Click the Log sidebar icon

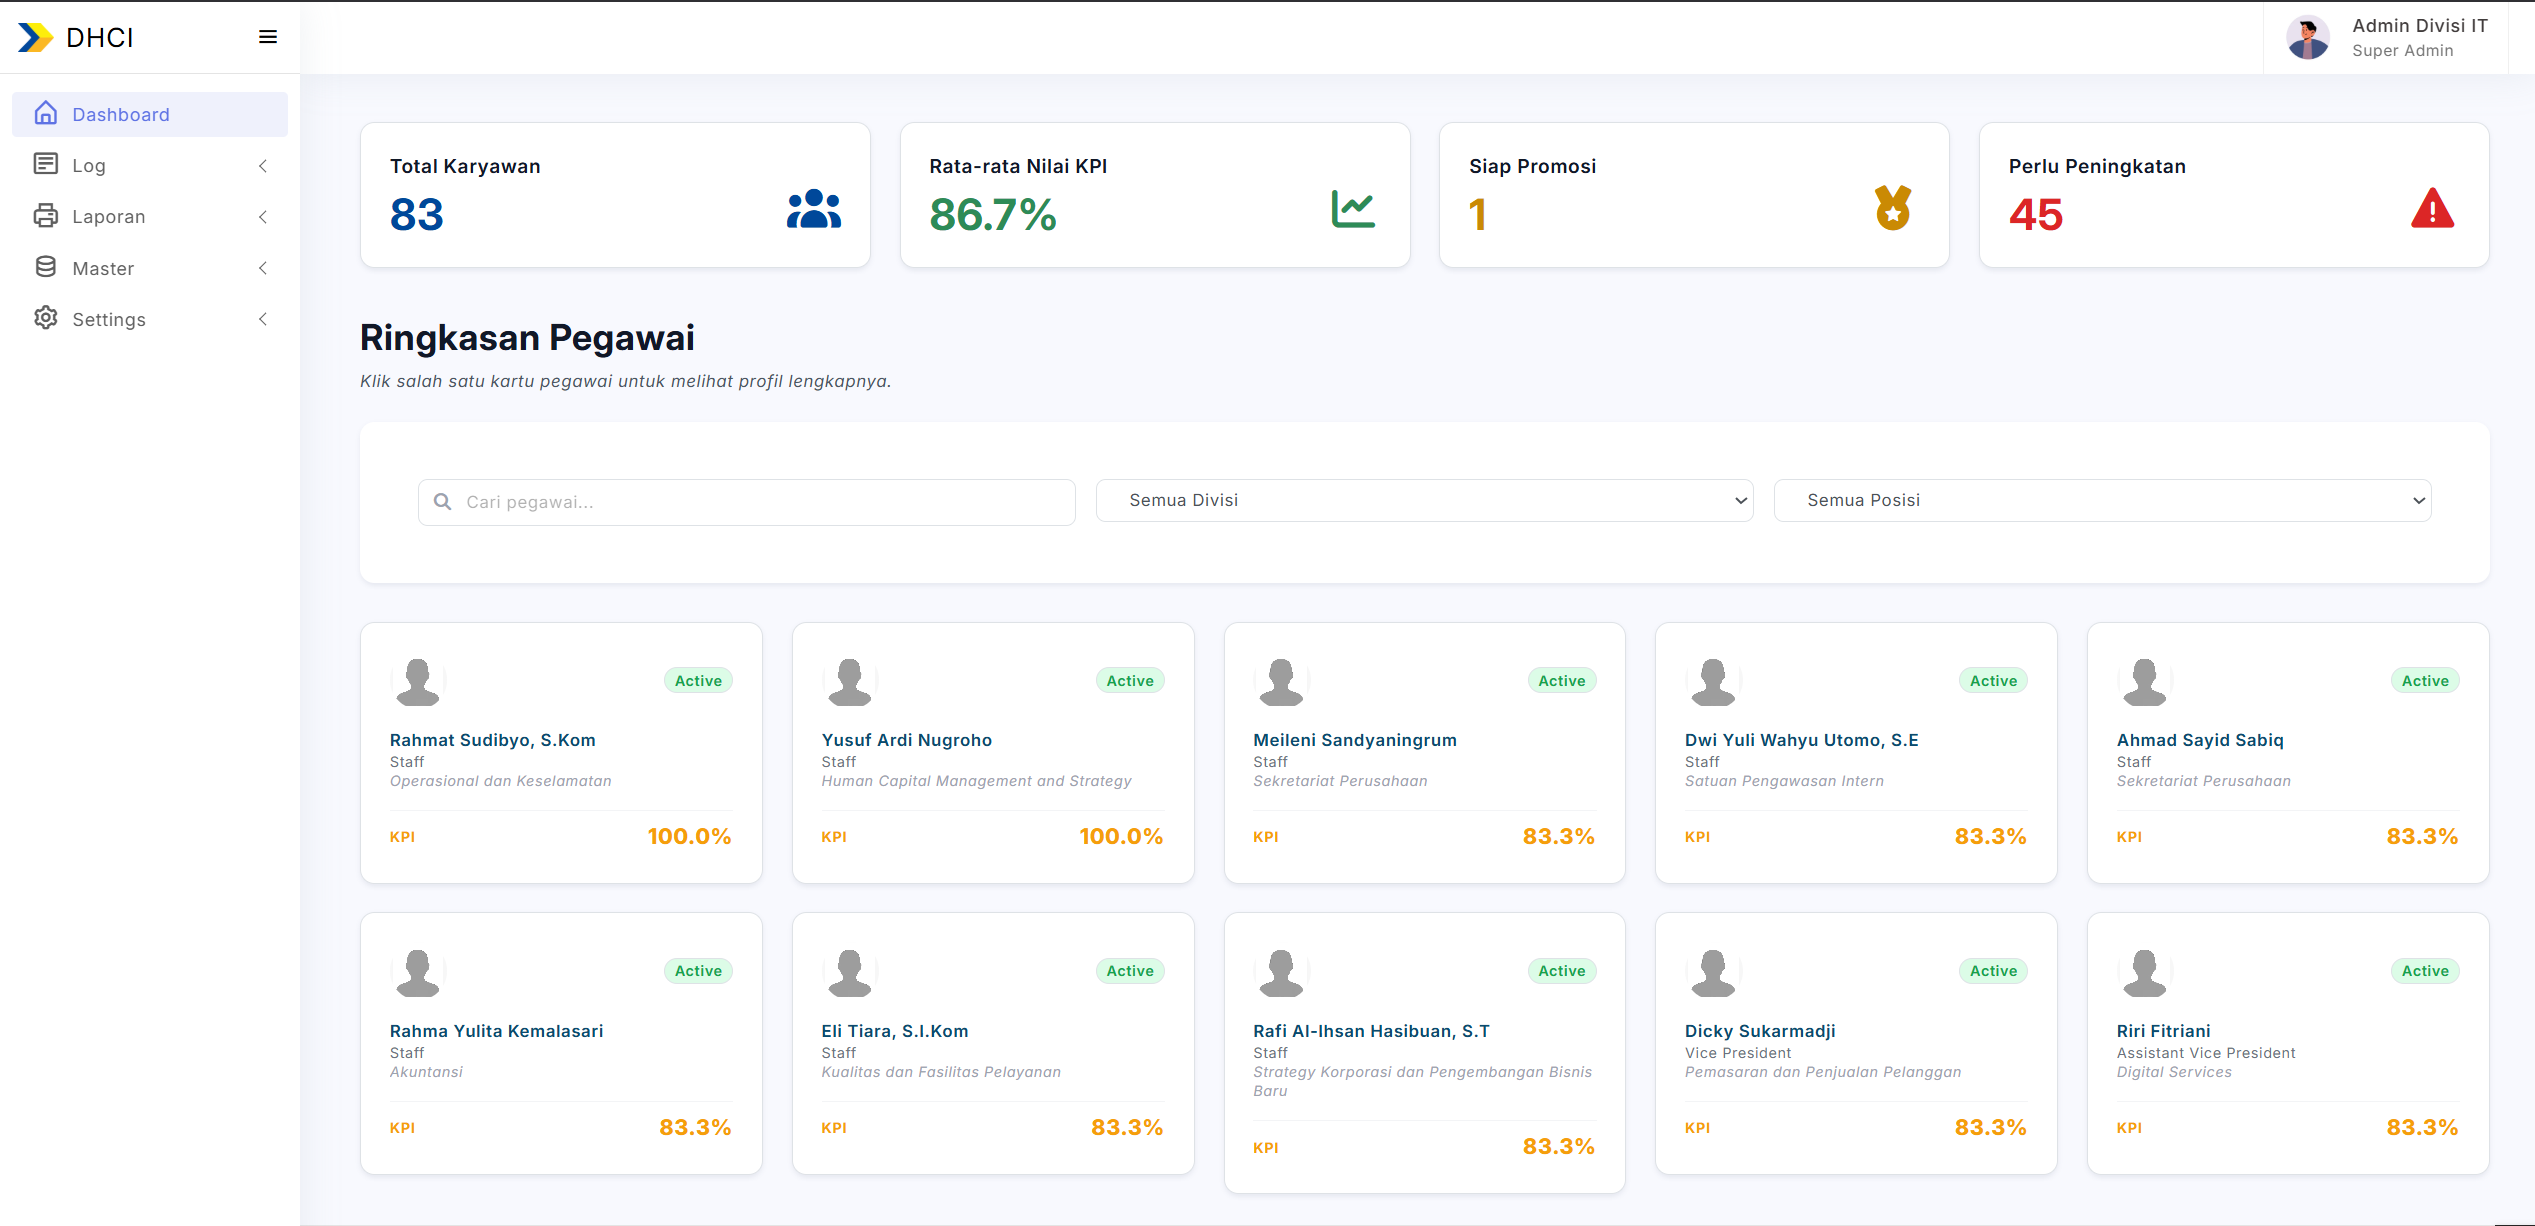(x=46, y=164)
